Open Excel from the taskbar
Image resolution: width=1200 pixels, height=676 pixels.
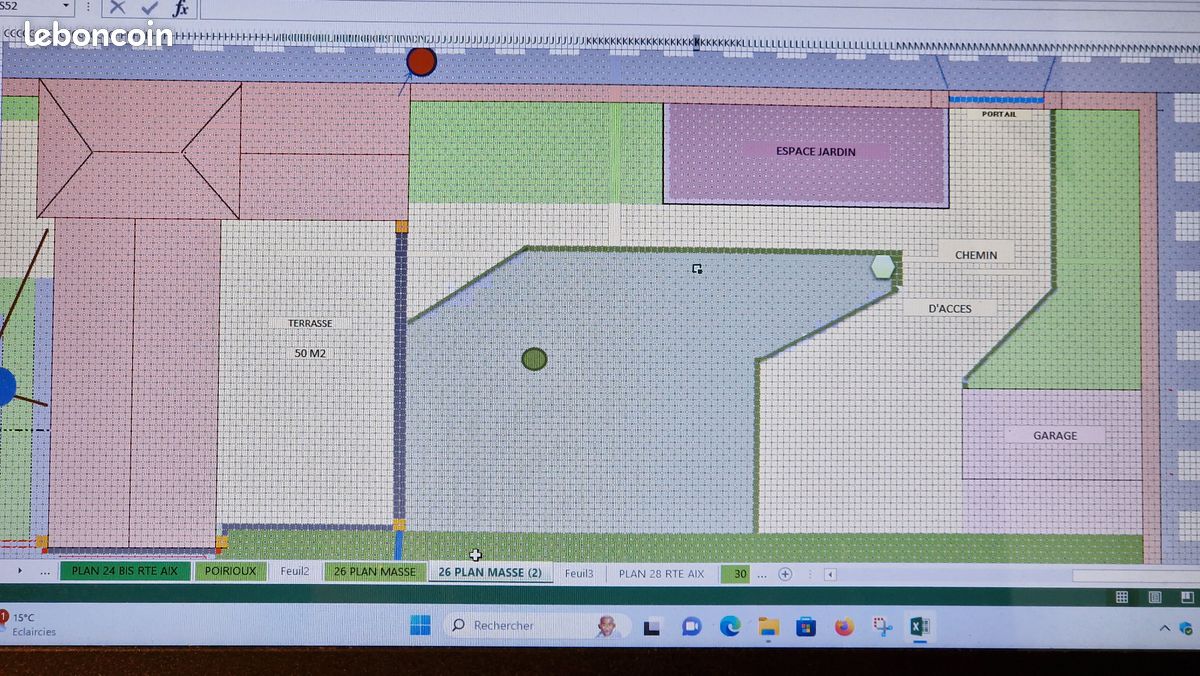(919, 627)
